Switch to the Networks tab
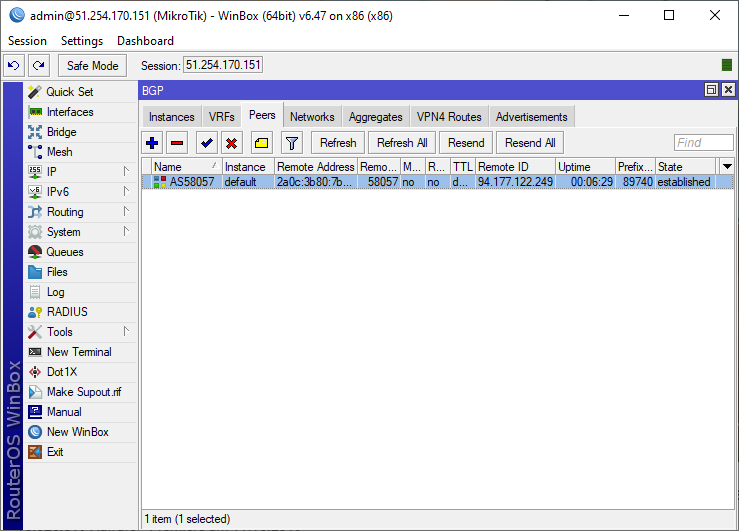This screenshot has width=739, height=531. coord(312,117)
